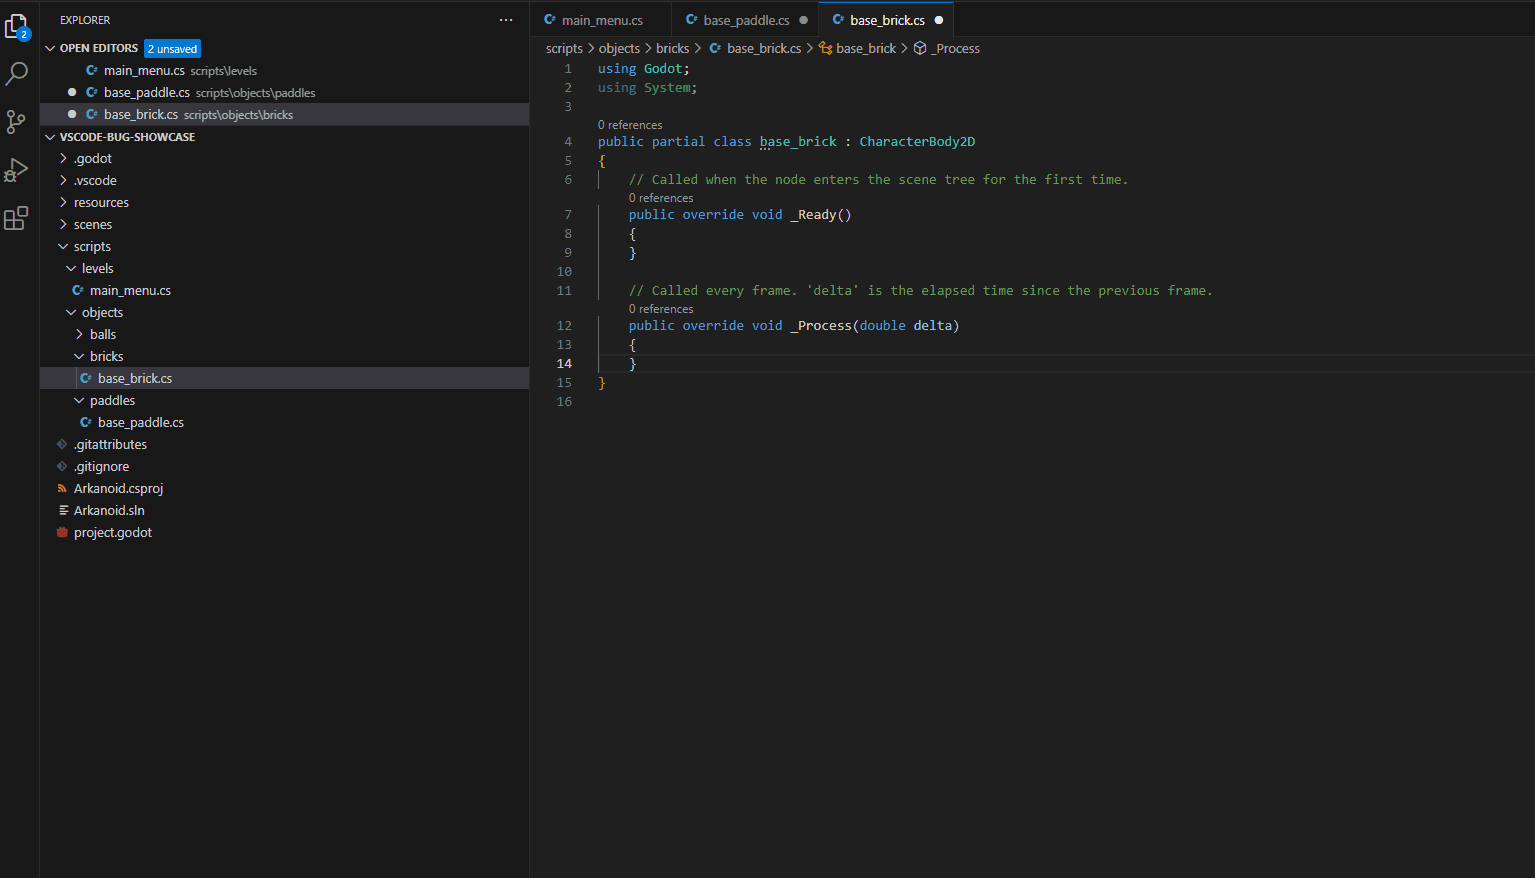This screenshot has height=878, width=1535.
Task: Switch to the main_menu.cs tab
Action: (x=600, y=18)
